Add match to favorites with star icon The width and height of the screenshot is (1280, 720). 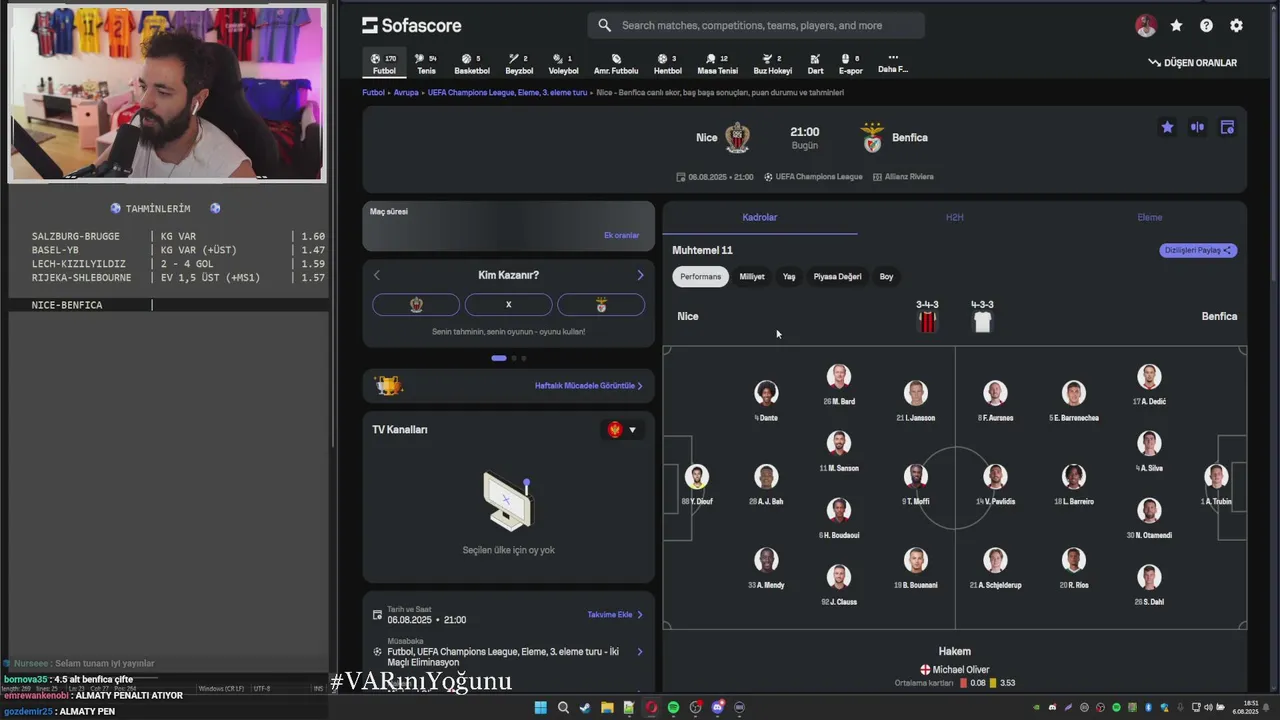point(1167,127)
